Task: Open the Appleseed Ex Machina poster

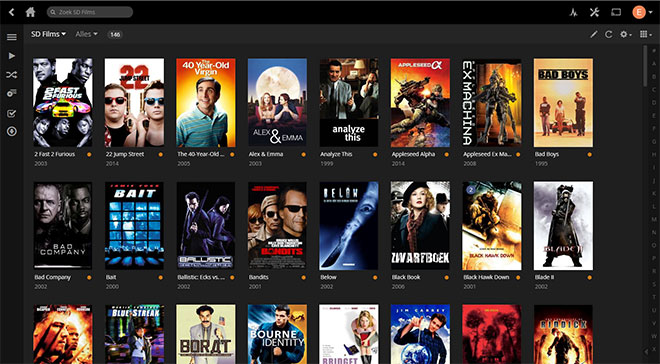Action: coord(492,102)
